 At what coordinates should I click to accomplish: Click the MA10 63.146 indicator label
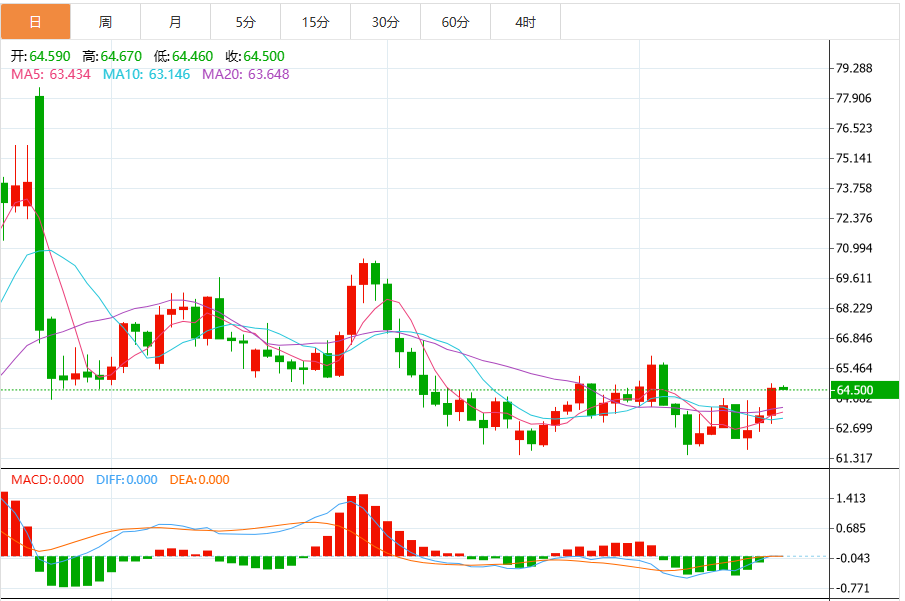148,74
